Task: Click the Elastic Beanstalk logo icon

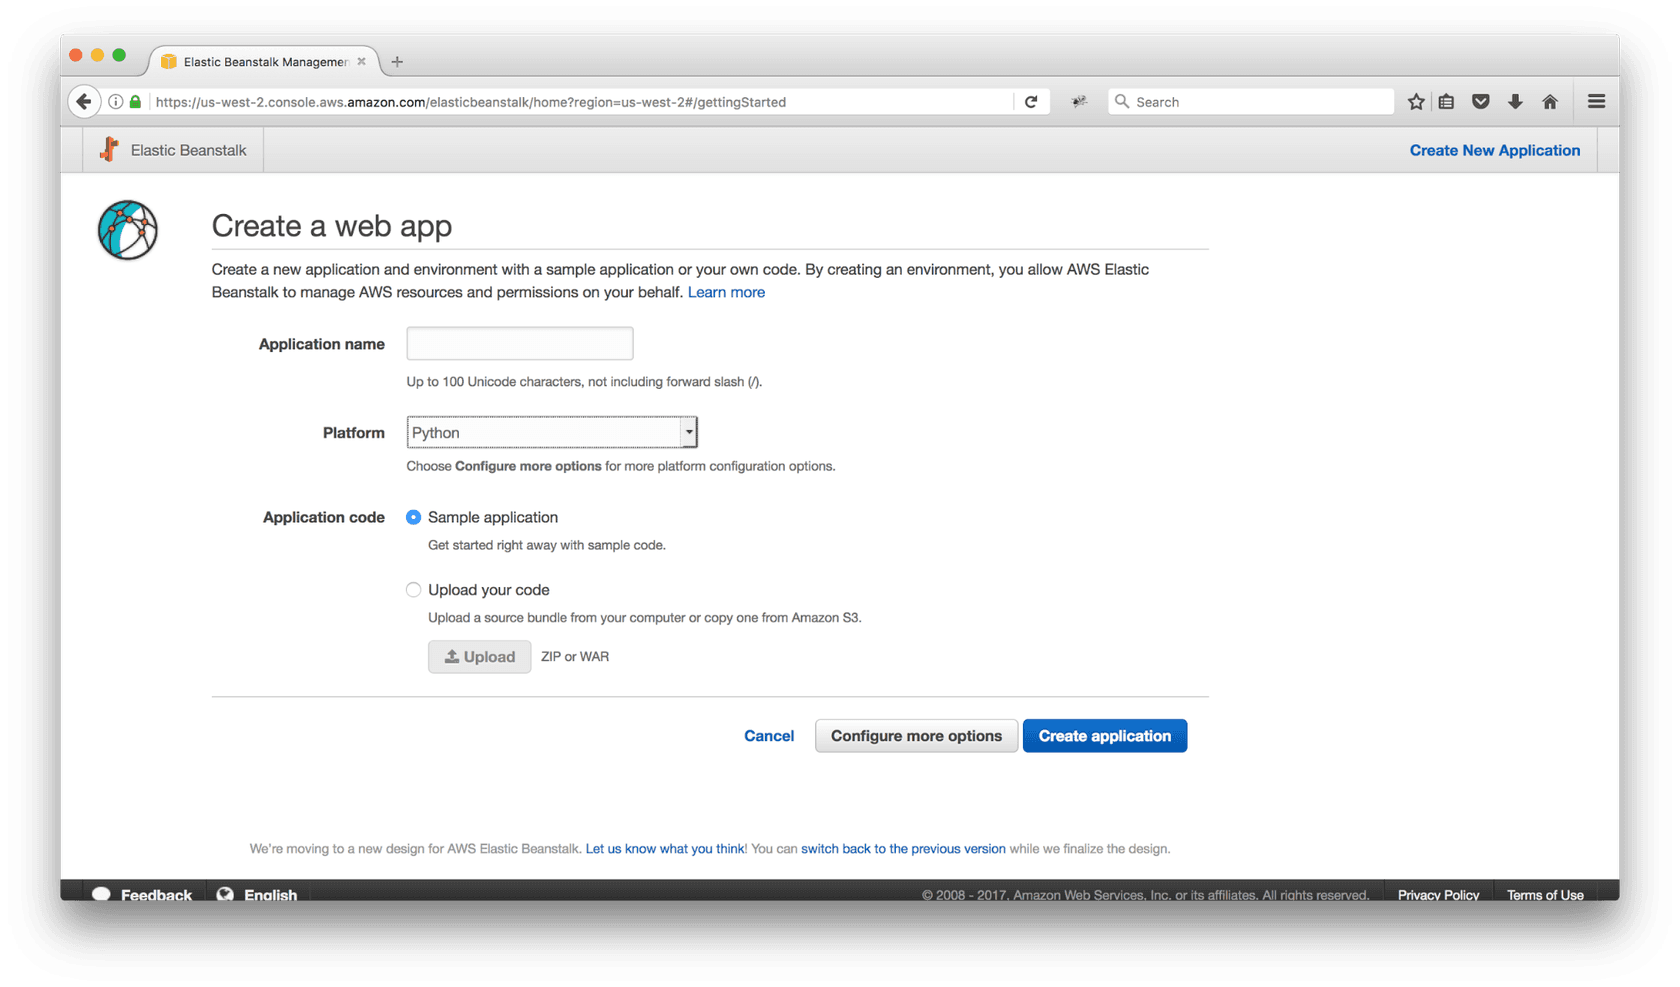Action: tap(109, 150)
